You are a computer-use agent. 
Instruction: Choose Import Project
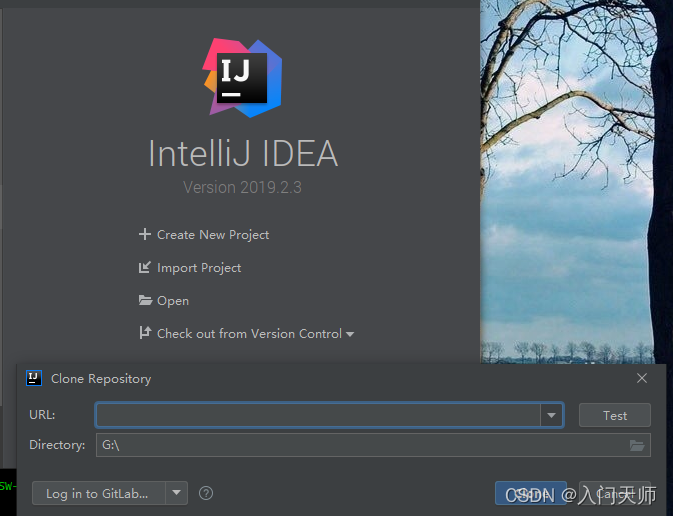coord(199,268)
